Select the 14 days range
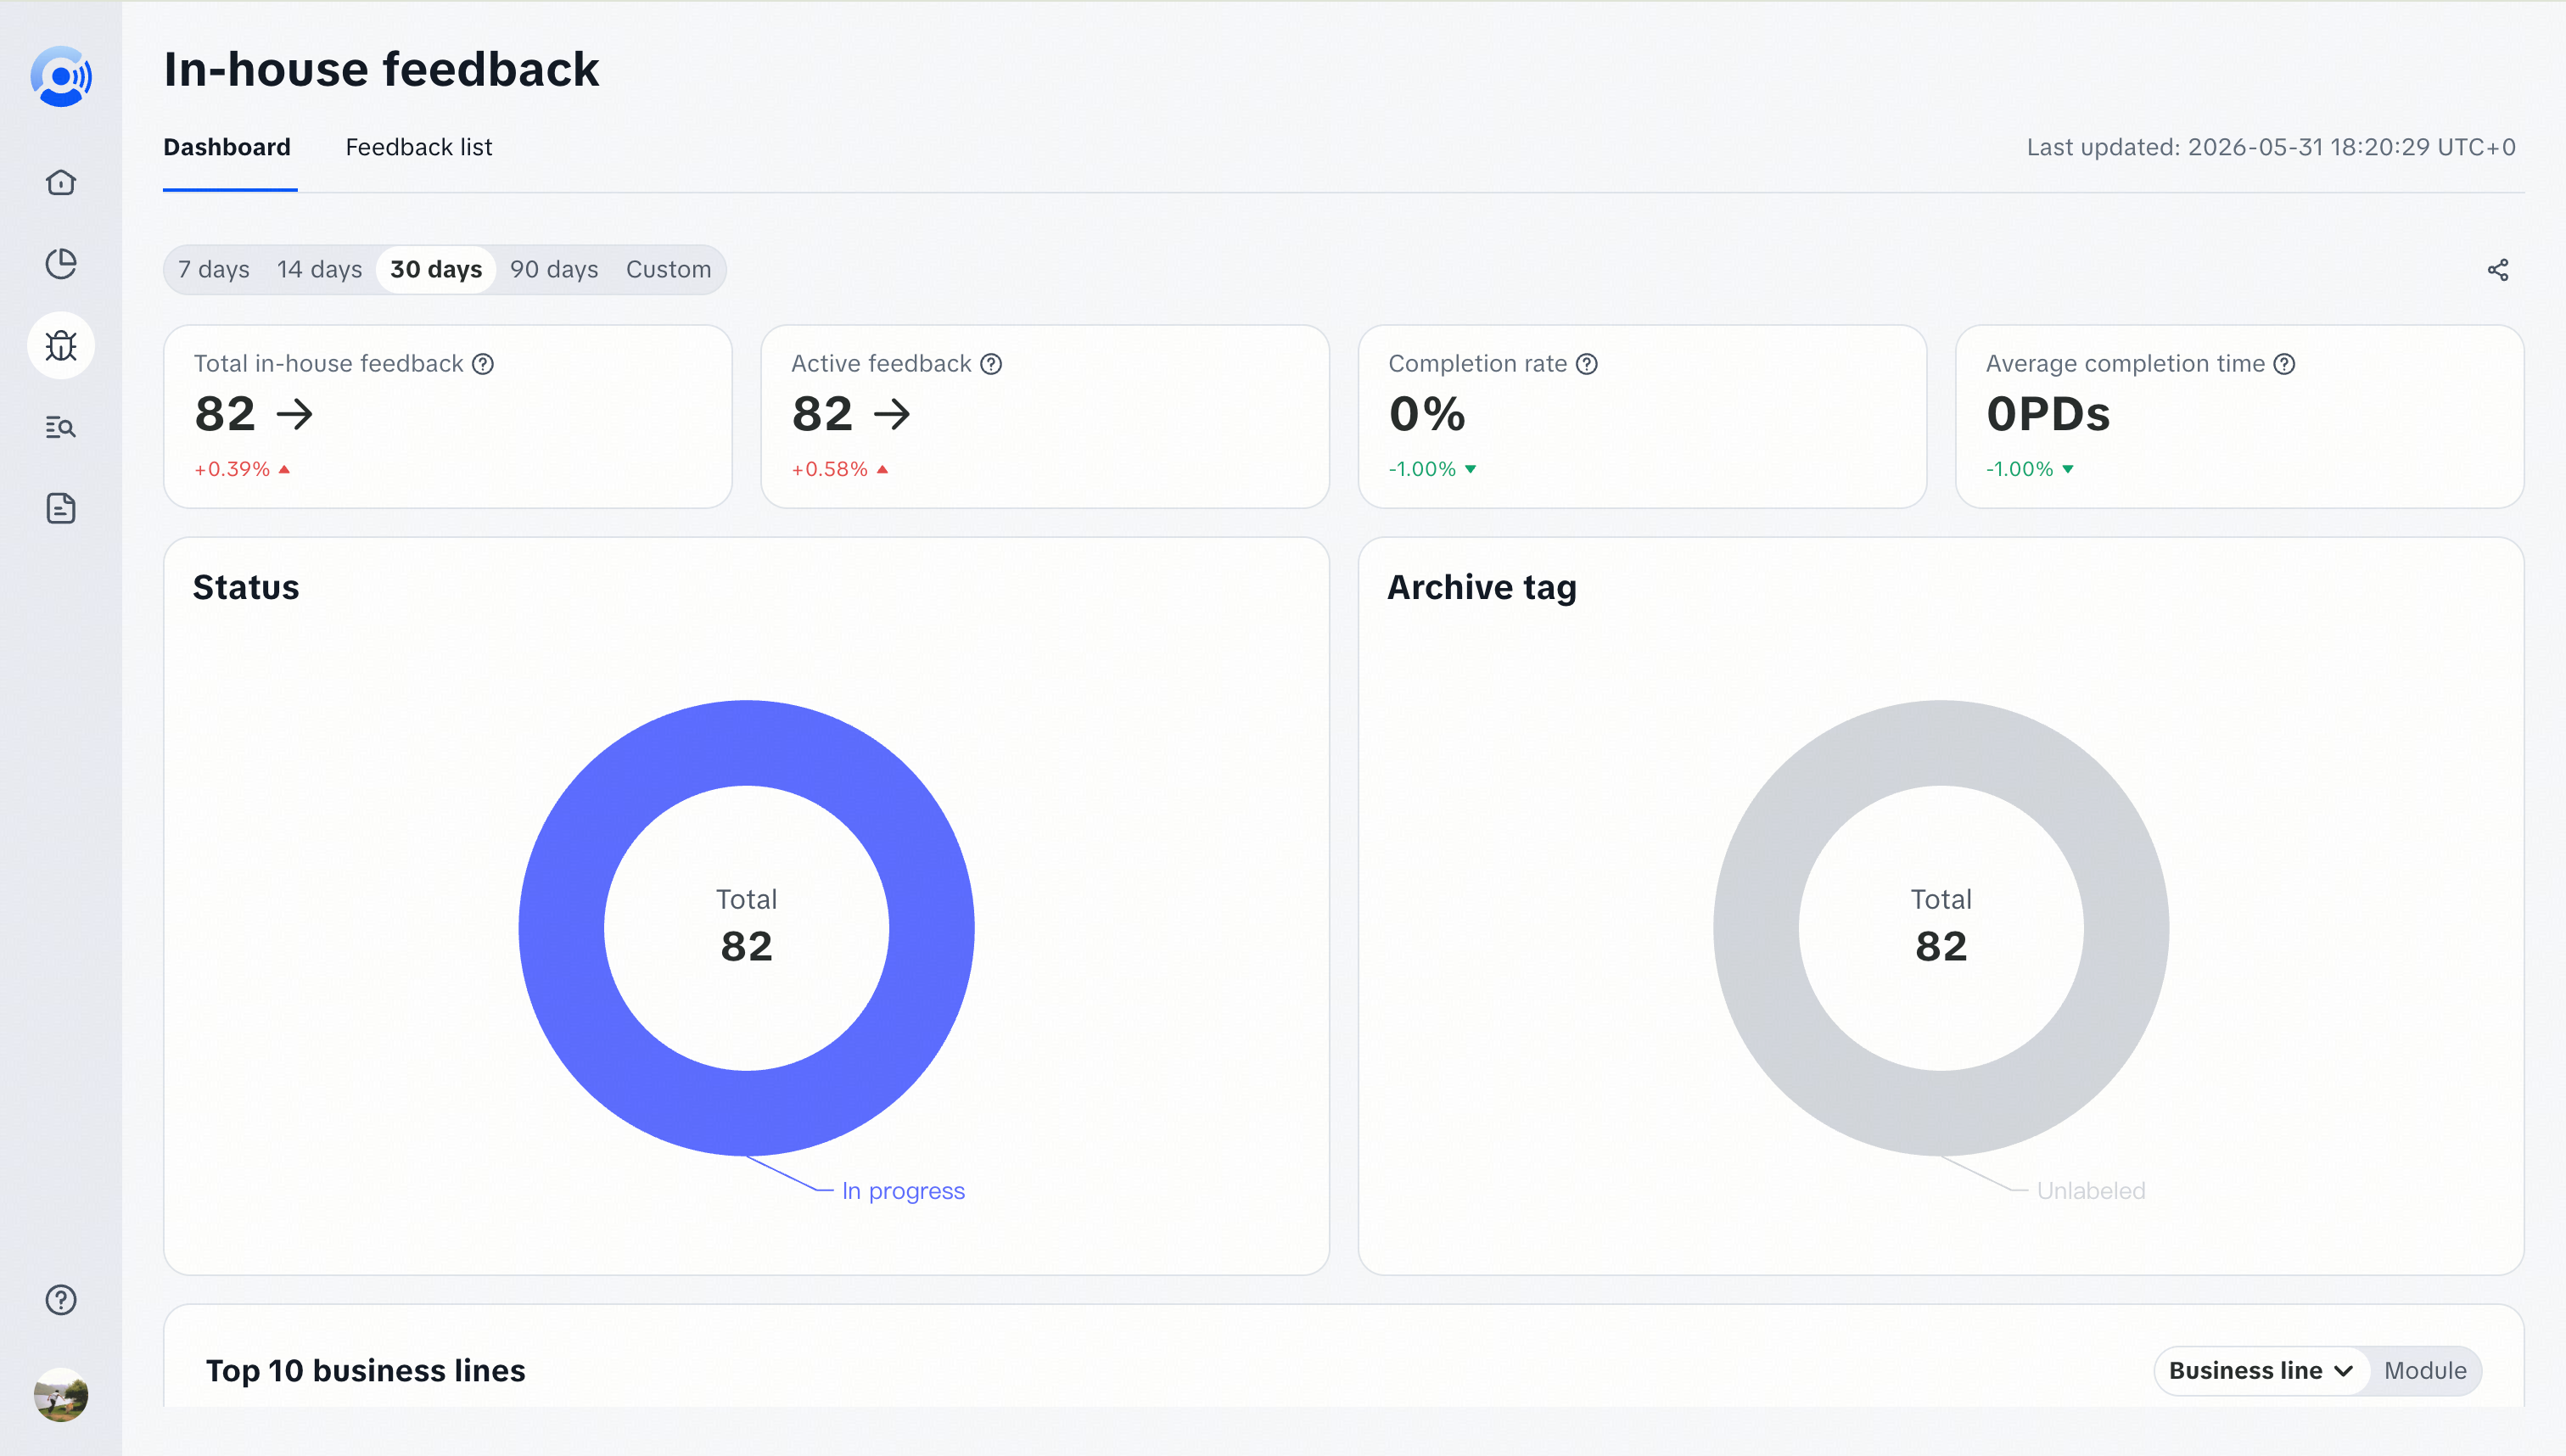Screen dimensions: 2566x1456 [320, 270]
